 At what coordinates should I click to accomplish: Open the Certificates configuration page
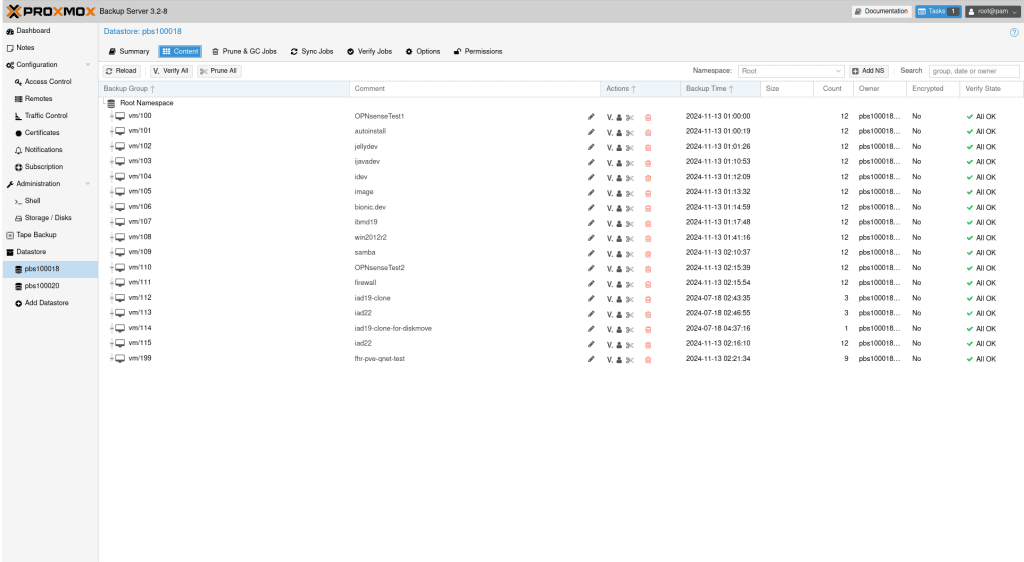pos(42,133)
